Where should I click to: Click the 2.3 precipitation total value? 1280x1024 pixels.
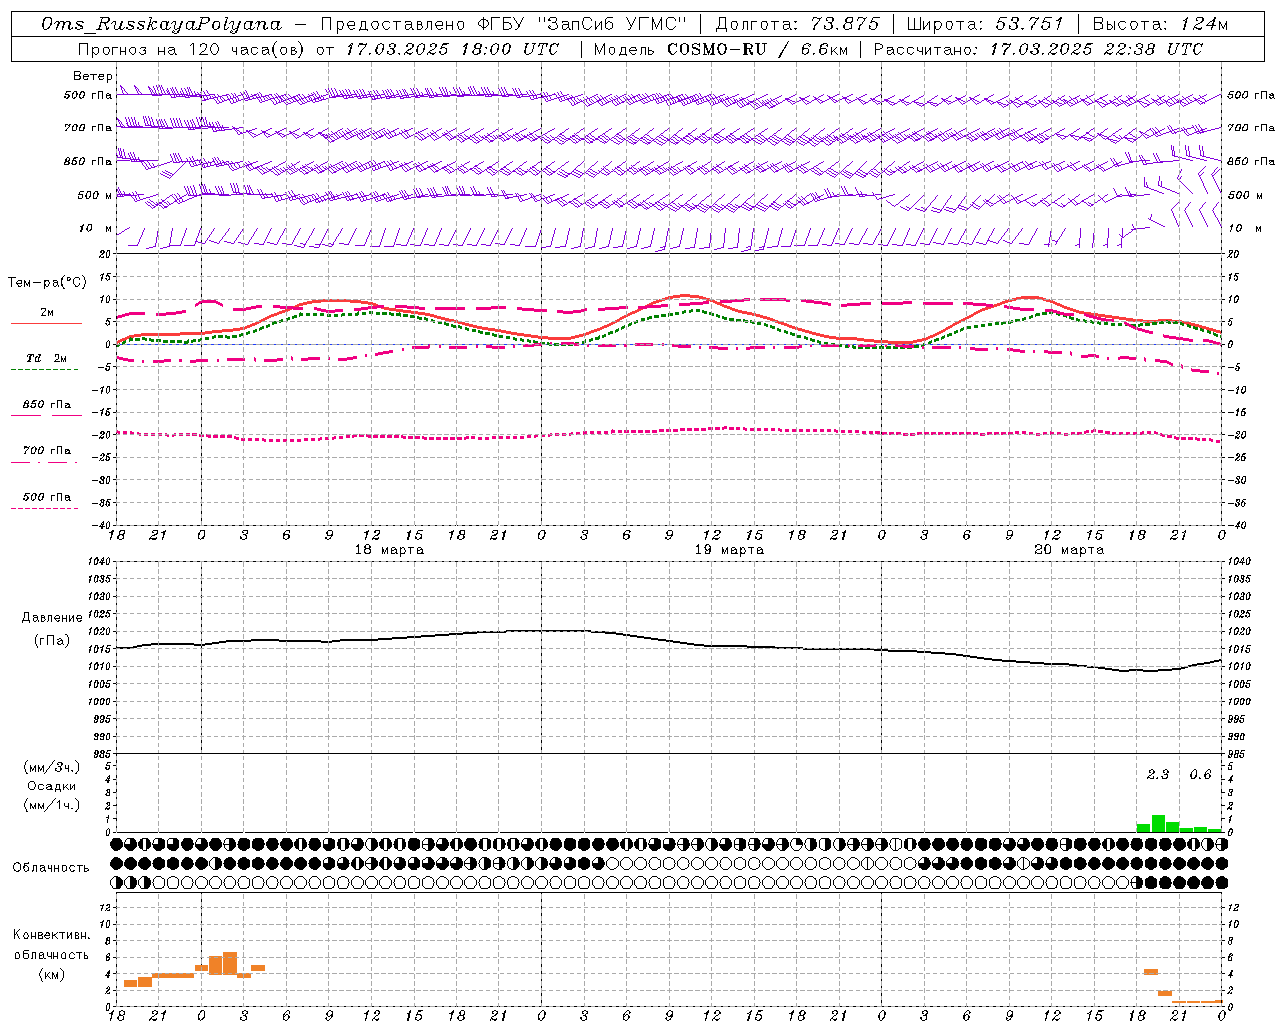[1158, 775]
